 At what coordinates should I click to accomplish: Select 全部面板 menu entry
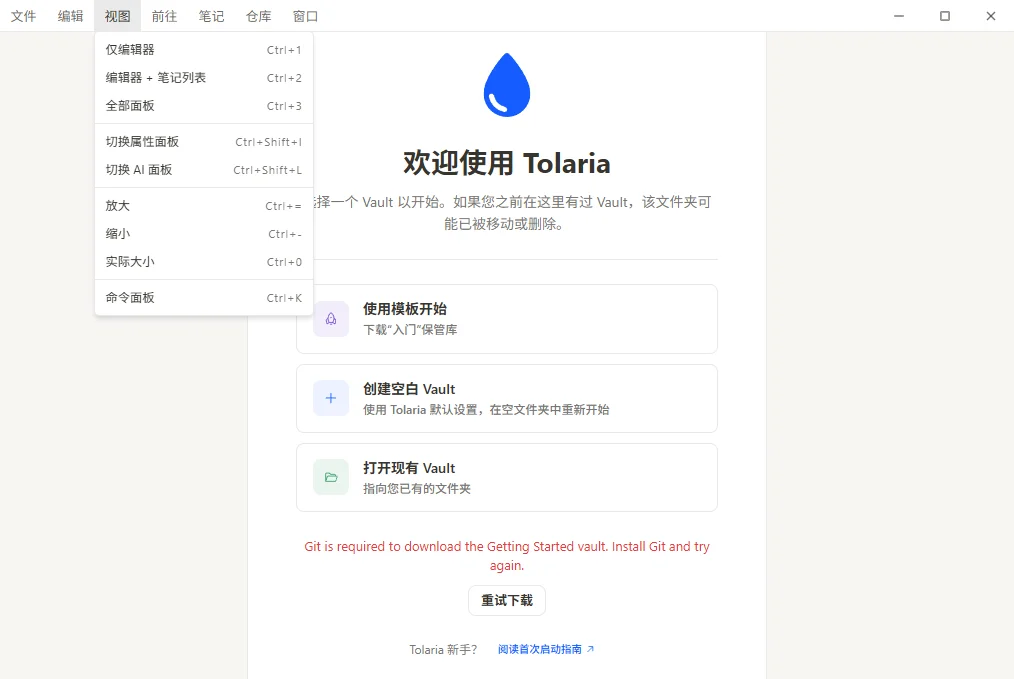pyautogui.click(x=204, y=106)
